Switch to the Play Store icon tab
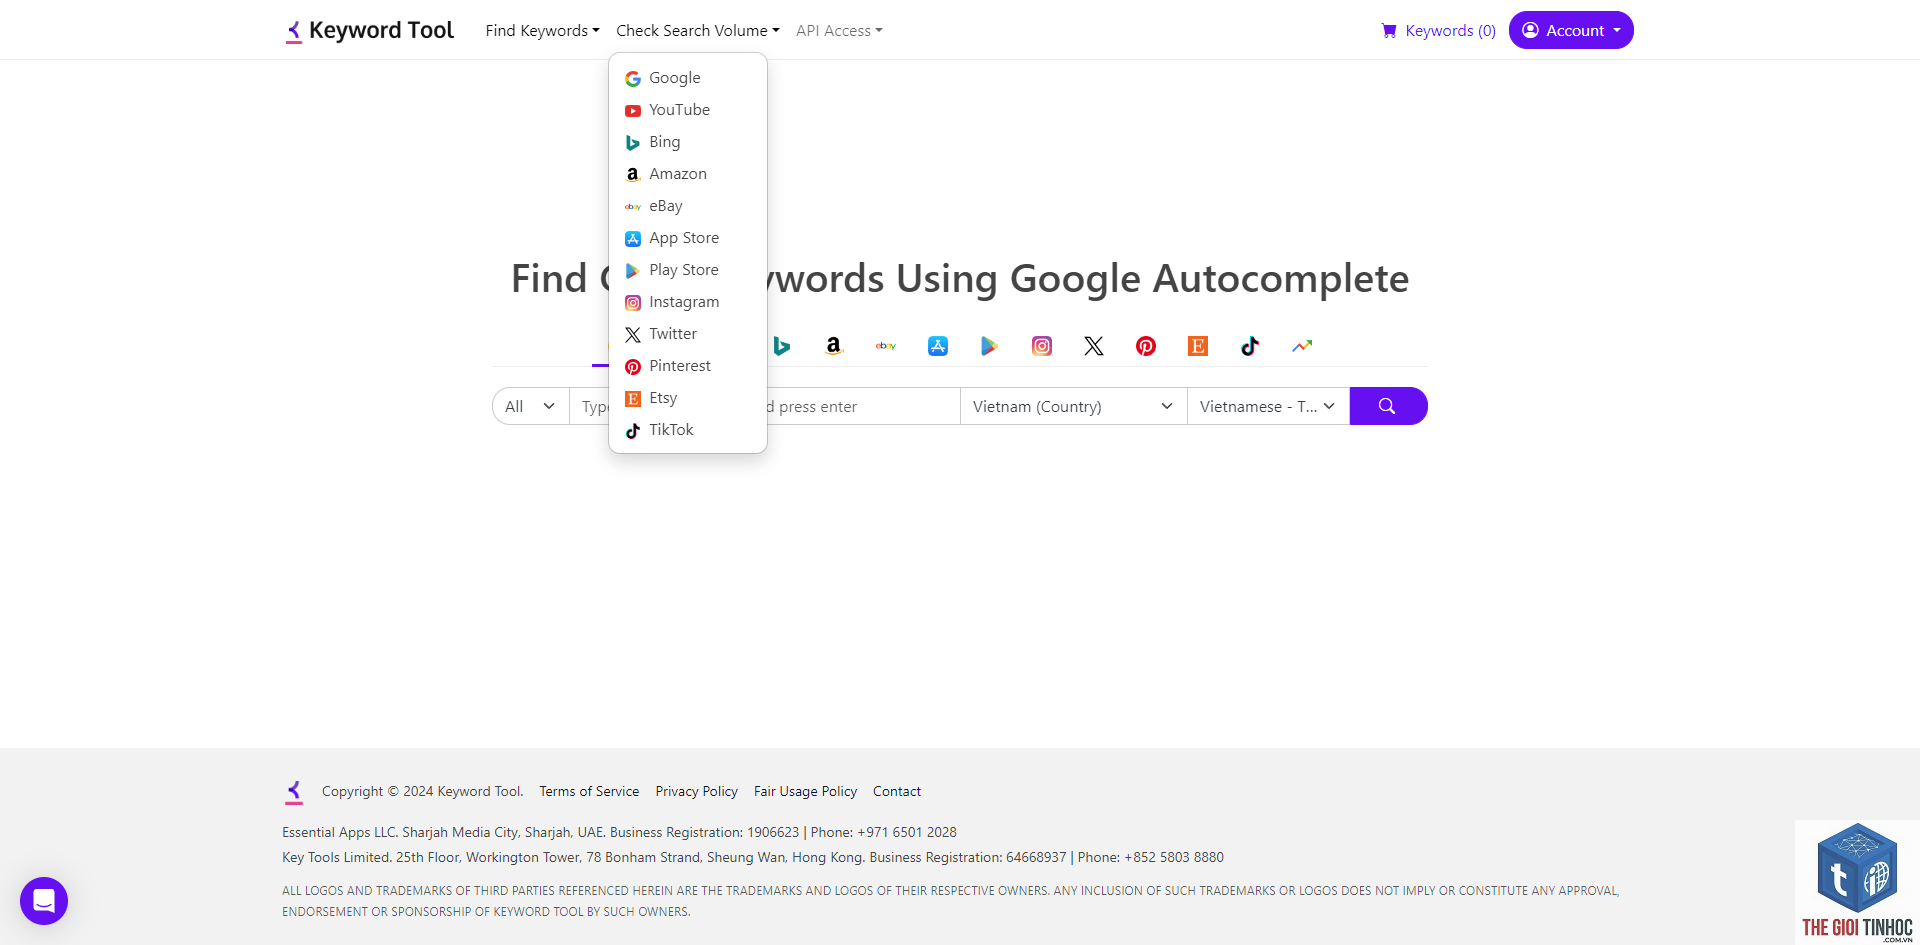Screen dimensions: 1920x945 pyautogui.click(x=990, y=346)
